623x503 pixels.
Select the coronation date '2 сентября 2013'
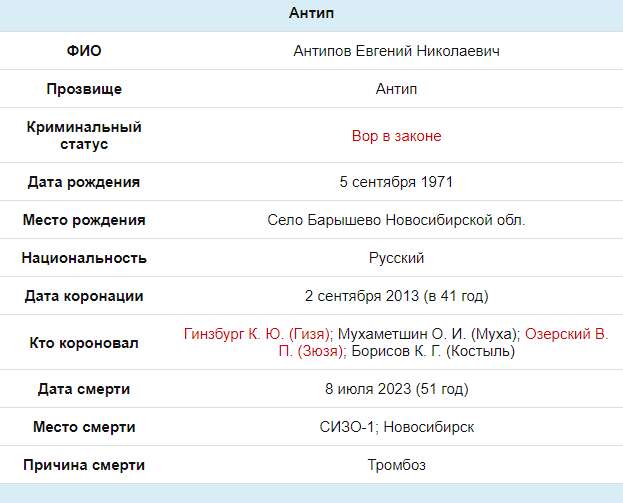[x=362, y=296]
